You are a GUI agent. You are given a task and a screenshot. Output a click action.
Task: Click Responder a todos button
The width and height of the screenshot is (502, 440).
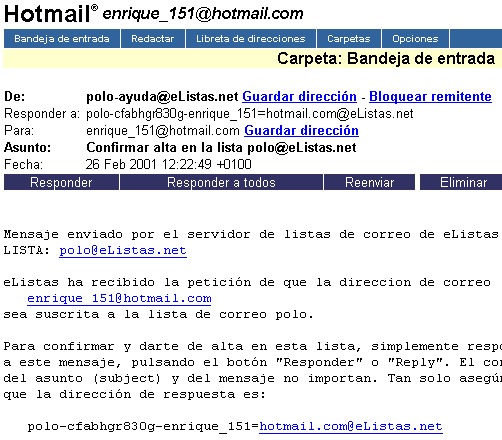(x=221, y=182)
